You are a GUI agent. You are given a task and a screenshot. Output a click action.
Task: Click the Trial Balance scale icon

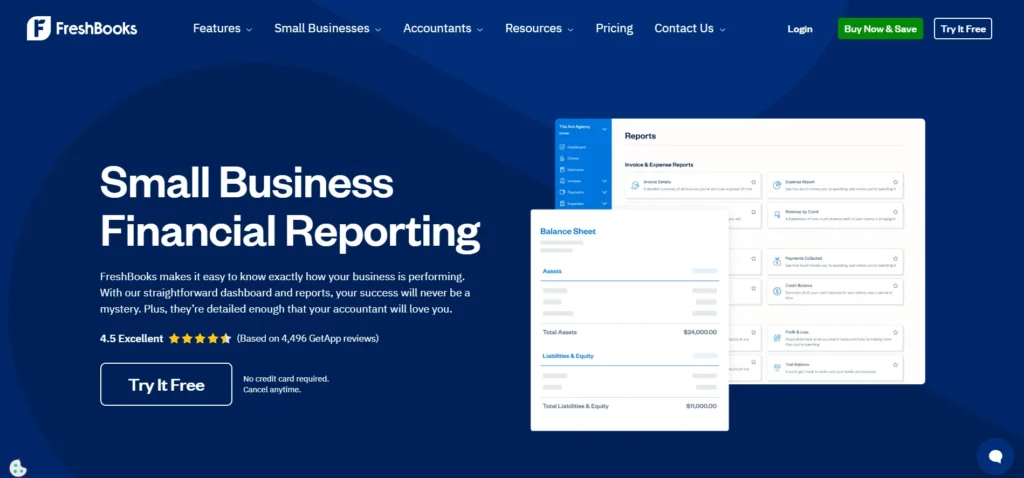click(x=776, y=368)
